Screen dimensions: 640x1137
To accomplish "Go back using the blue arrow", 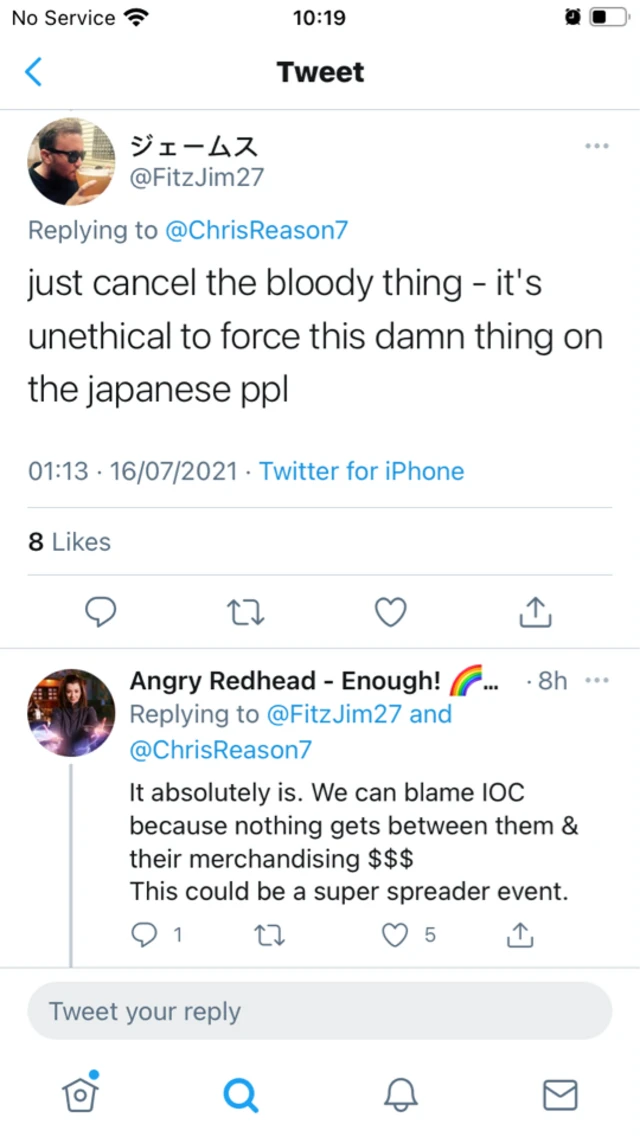I will 34,72.
